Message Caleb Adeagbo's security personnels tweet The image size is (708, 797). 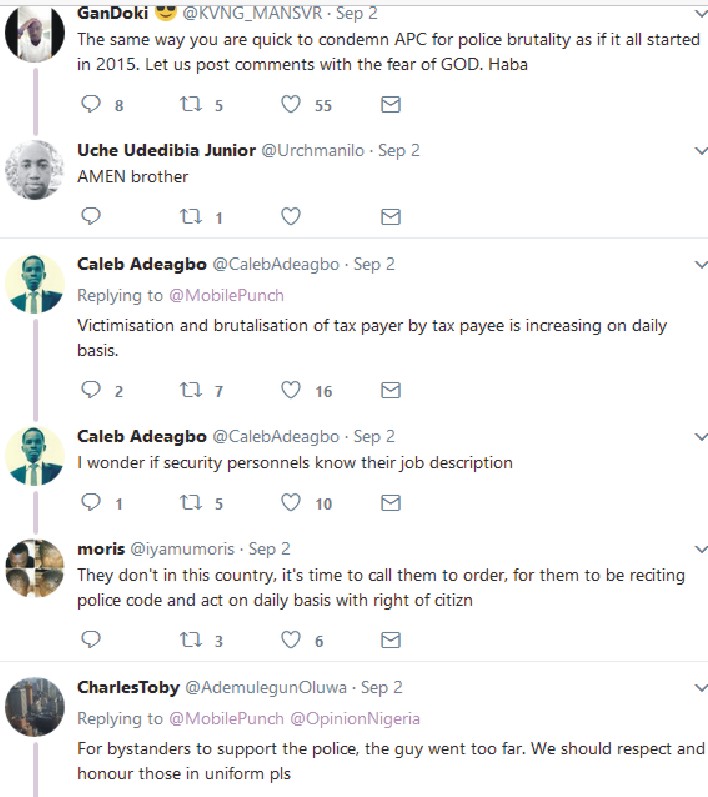click(391, 503)
